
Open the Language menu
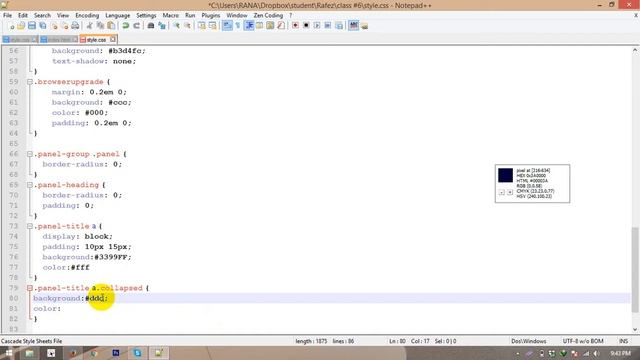tap(118, 15)
